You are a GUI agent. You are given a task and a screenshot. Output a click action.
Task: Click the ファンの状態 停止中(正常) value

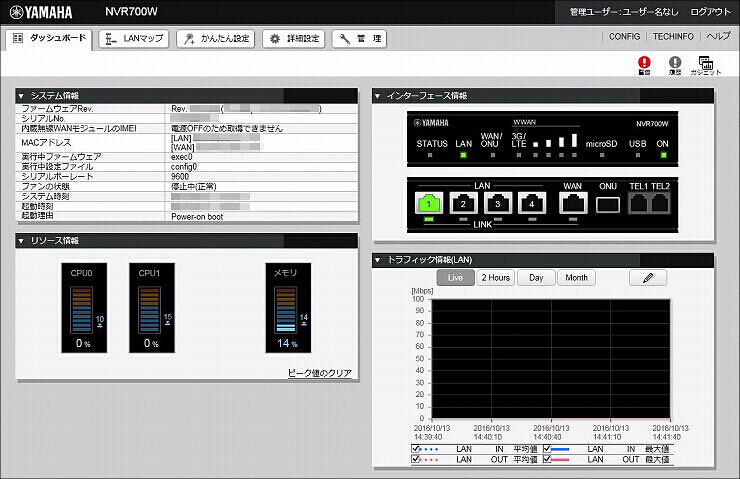click(x=193, y=186)
